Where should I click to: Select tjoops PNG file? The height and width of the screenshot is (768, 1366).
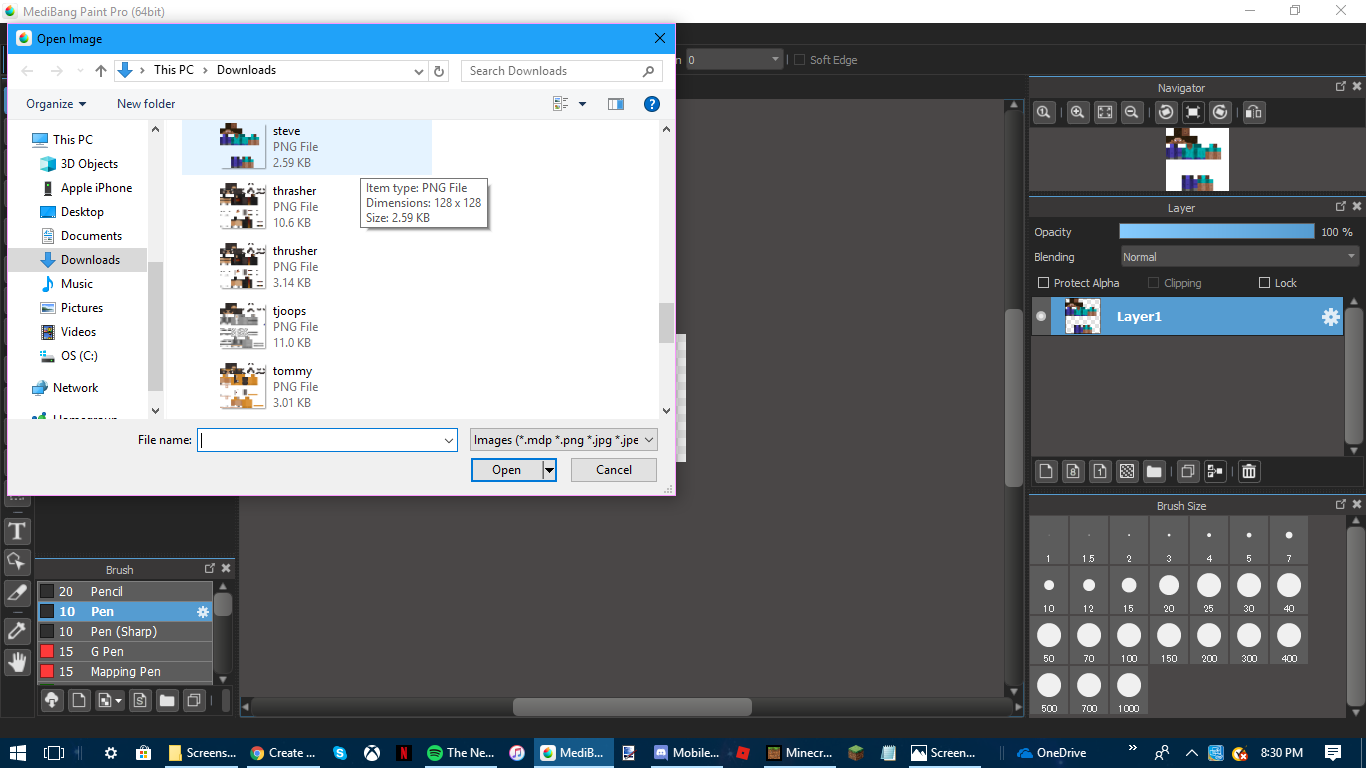click(307, 326)
